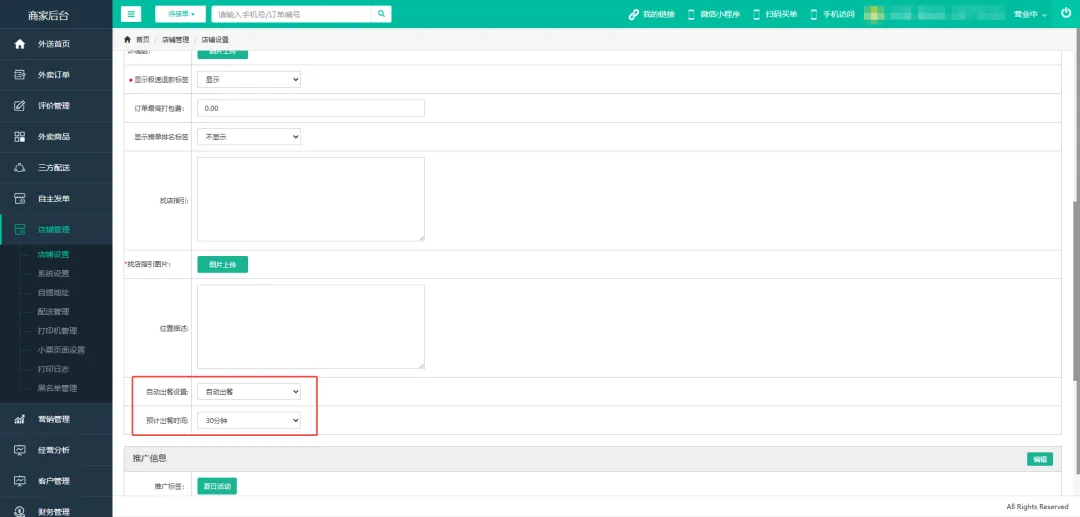Screen dimensions: 1080x517
Task: Click the 找店指引 text area
Action: 311,199
